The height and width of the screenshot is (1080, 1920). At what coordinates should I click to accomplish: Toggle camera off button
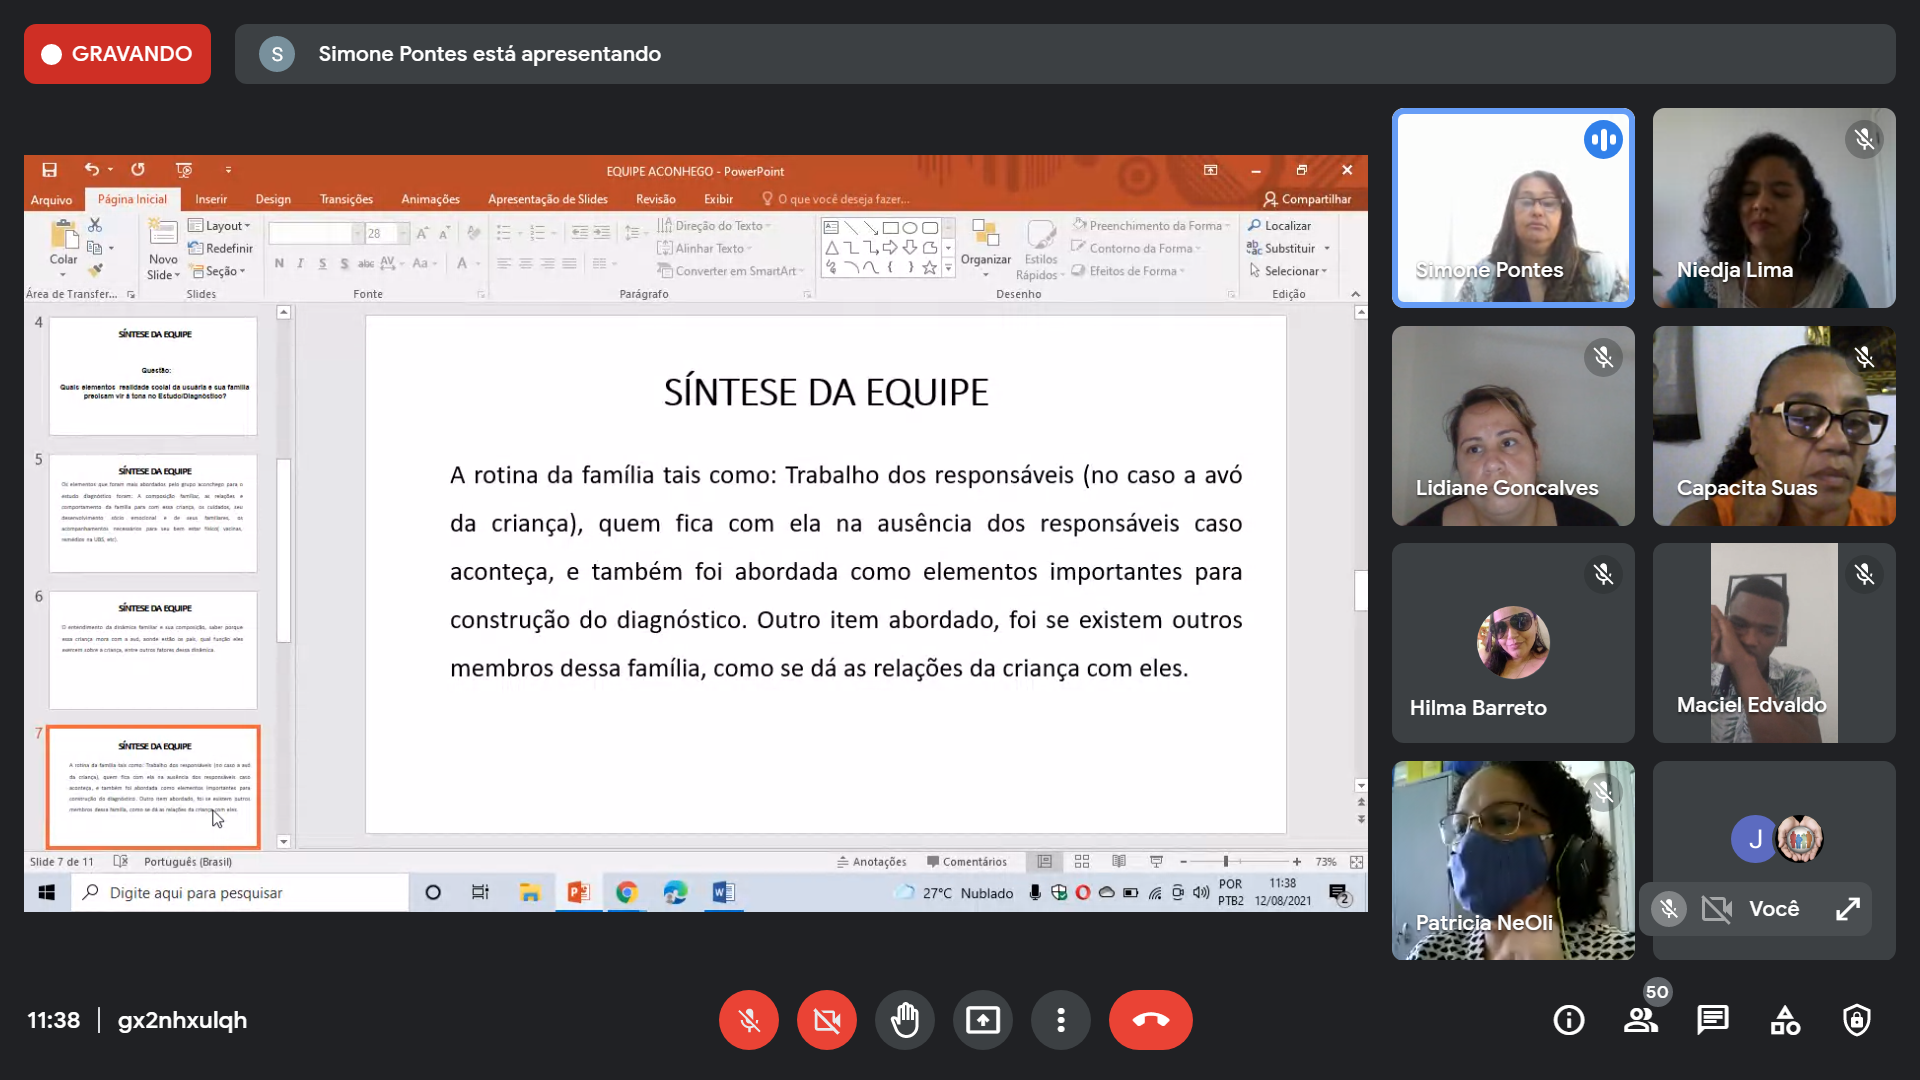tap(827, 1020)
